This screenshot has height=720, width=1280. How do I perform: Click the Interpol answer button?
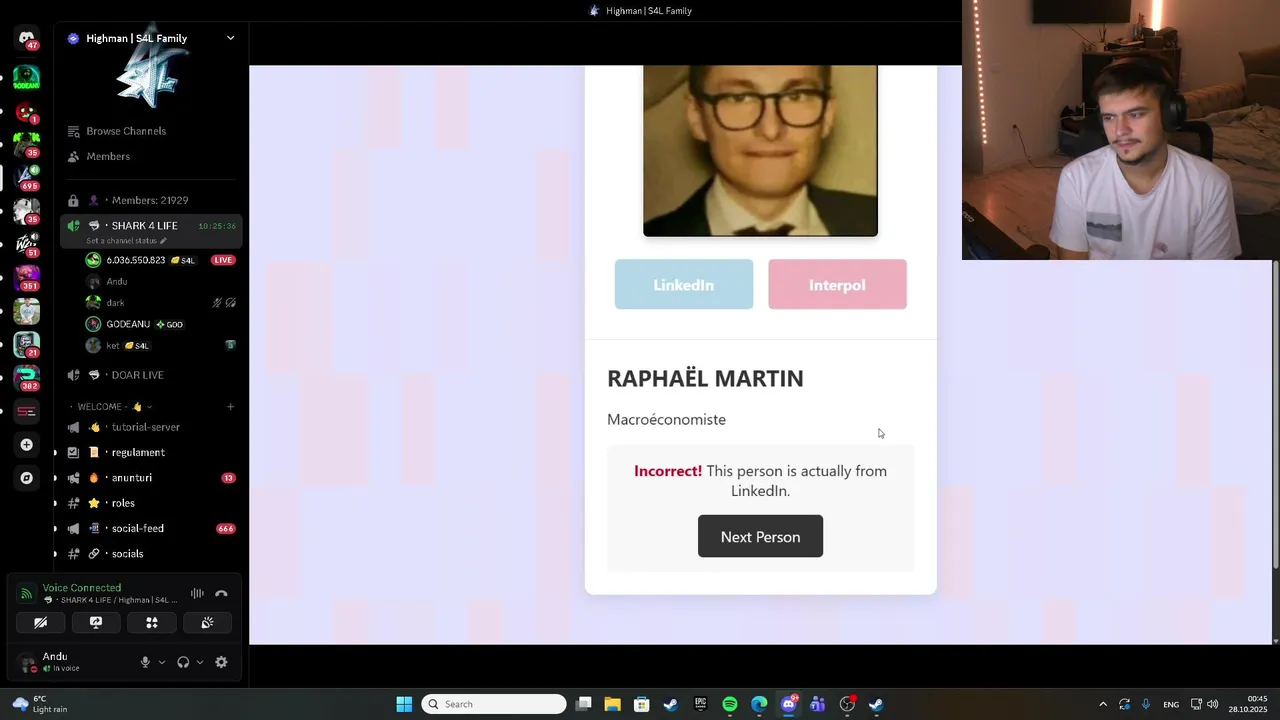click(x=837, y=285)
